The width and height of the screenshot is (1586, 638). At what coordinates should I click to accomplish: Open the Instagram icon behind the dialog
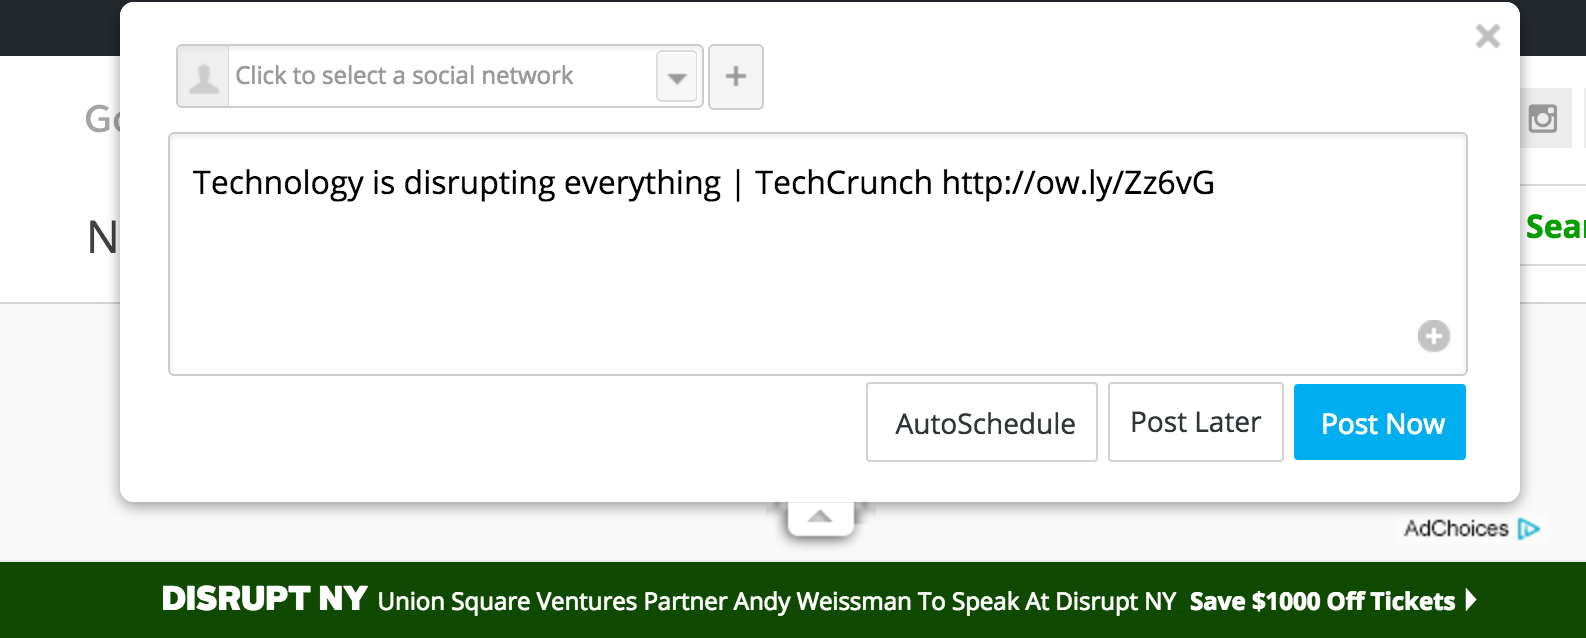pos(1543,119)
